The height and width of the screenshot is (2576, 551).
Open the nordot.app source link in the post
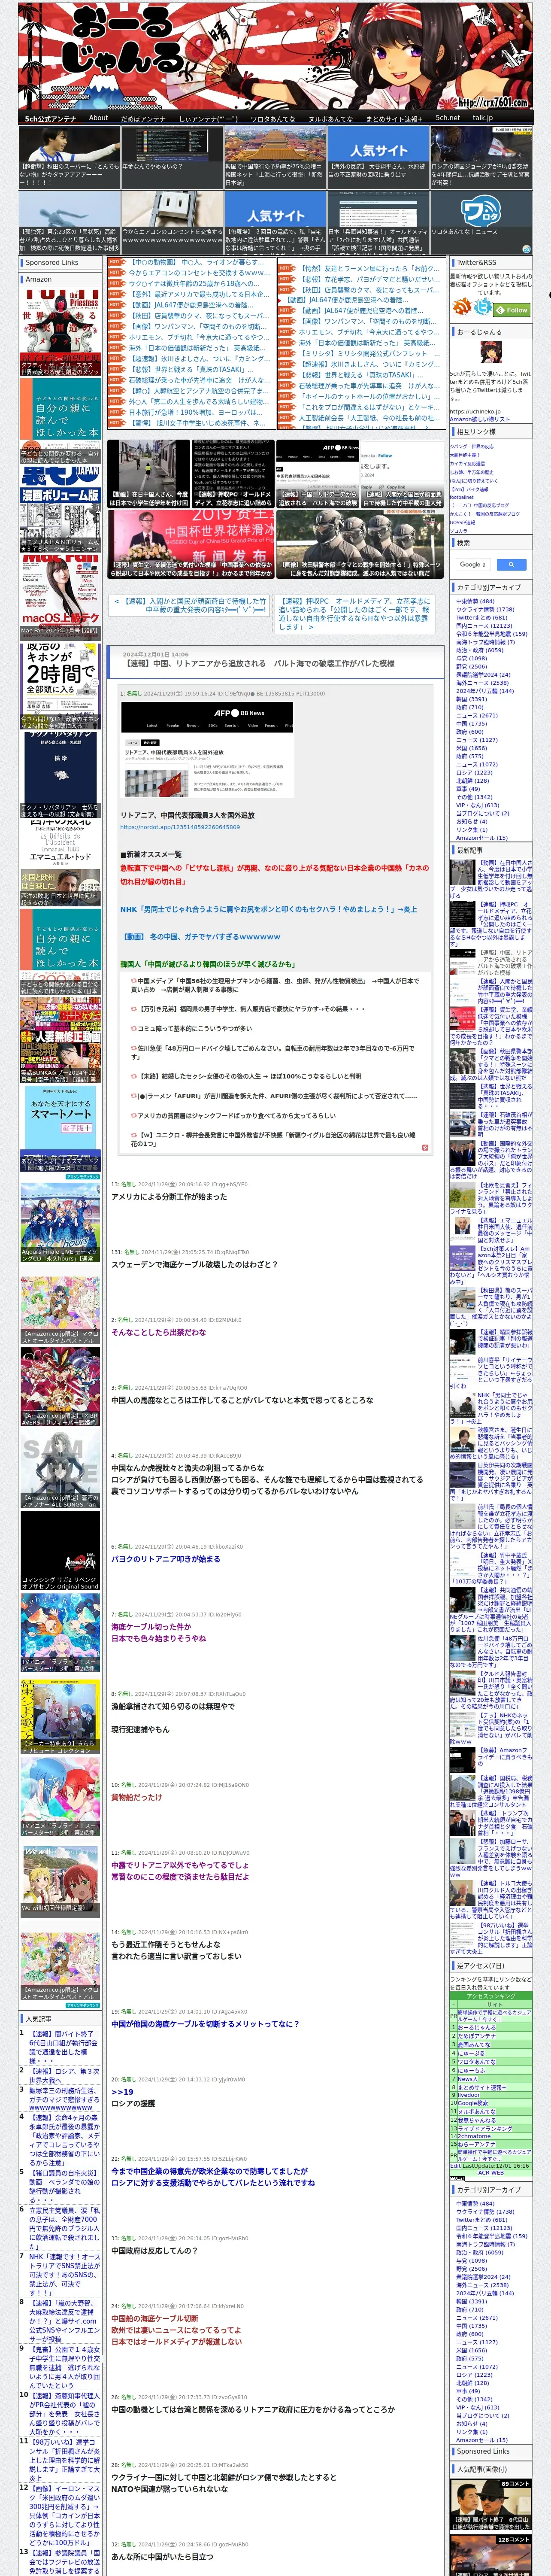pyautogui.click(x=180, y=827)
